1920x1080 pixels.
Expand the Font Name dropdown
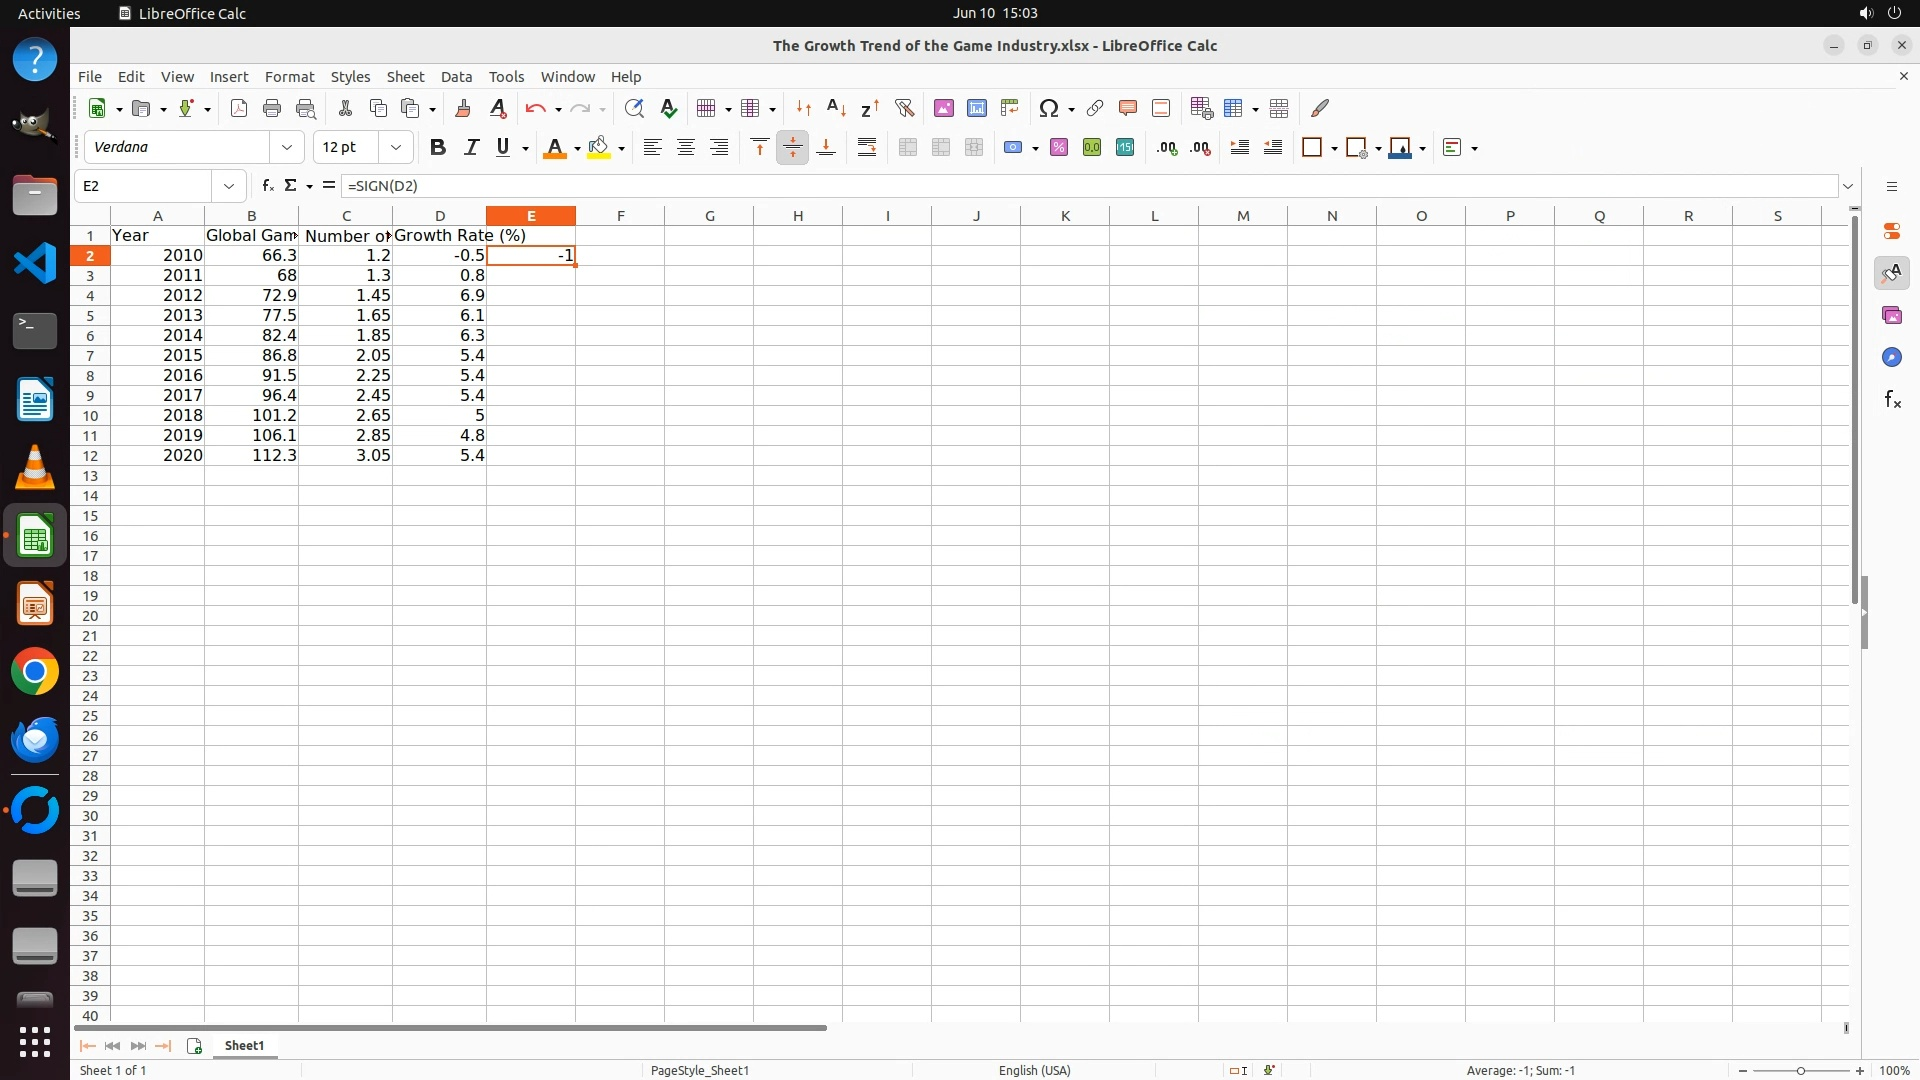[287, 148]
